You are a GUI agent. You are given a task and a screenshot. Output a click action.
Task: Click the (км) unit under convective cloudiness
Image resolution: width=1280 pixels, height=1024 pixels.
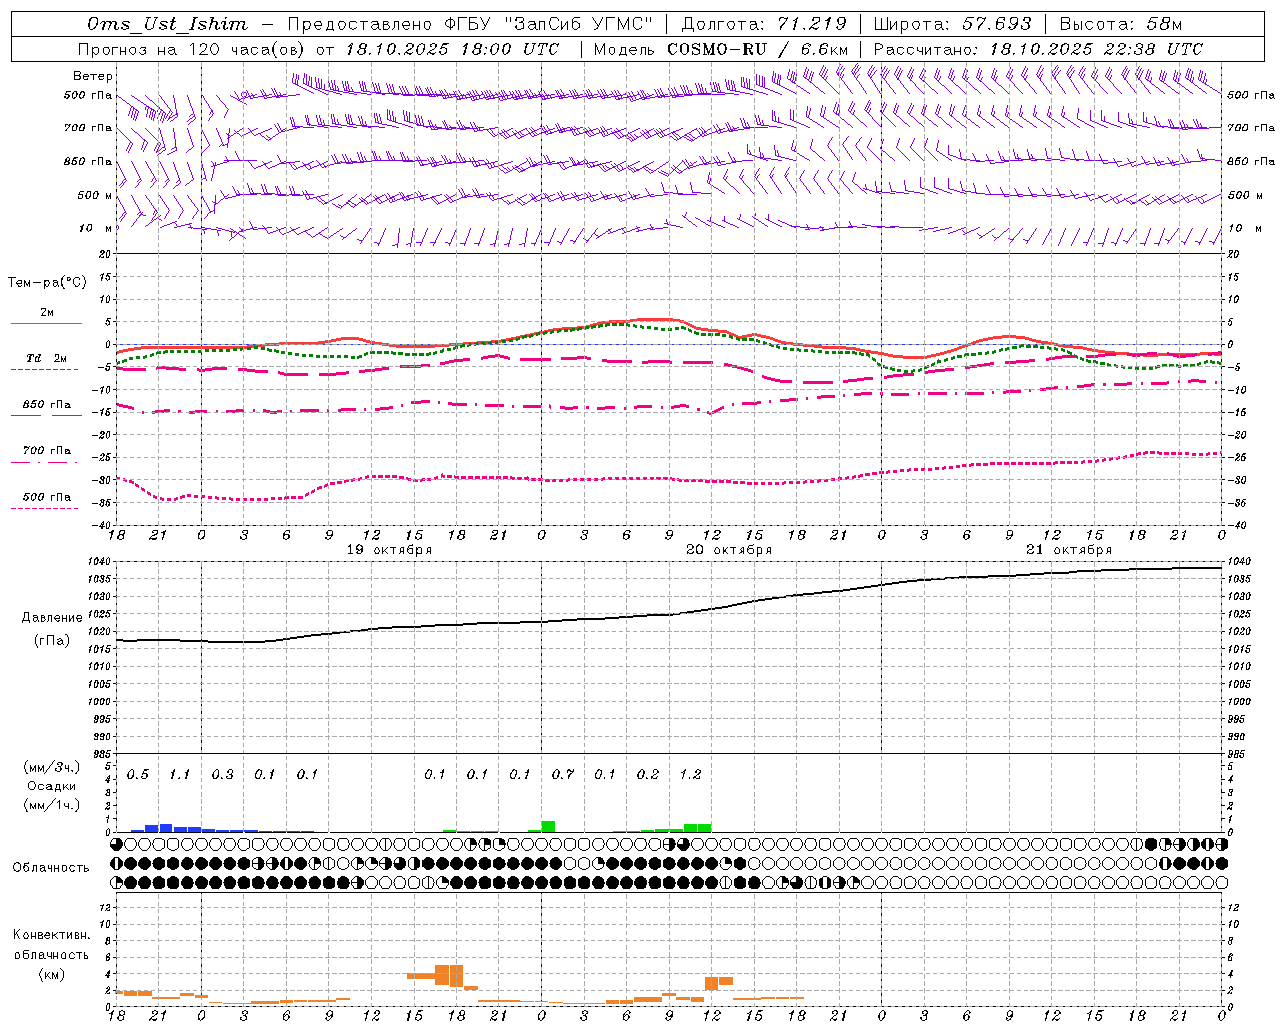tap(51, 974)
